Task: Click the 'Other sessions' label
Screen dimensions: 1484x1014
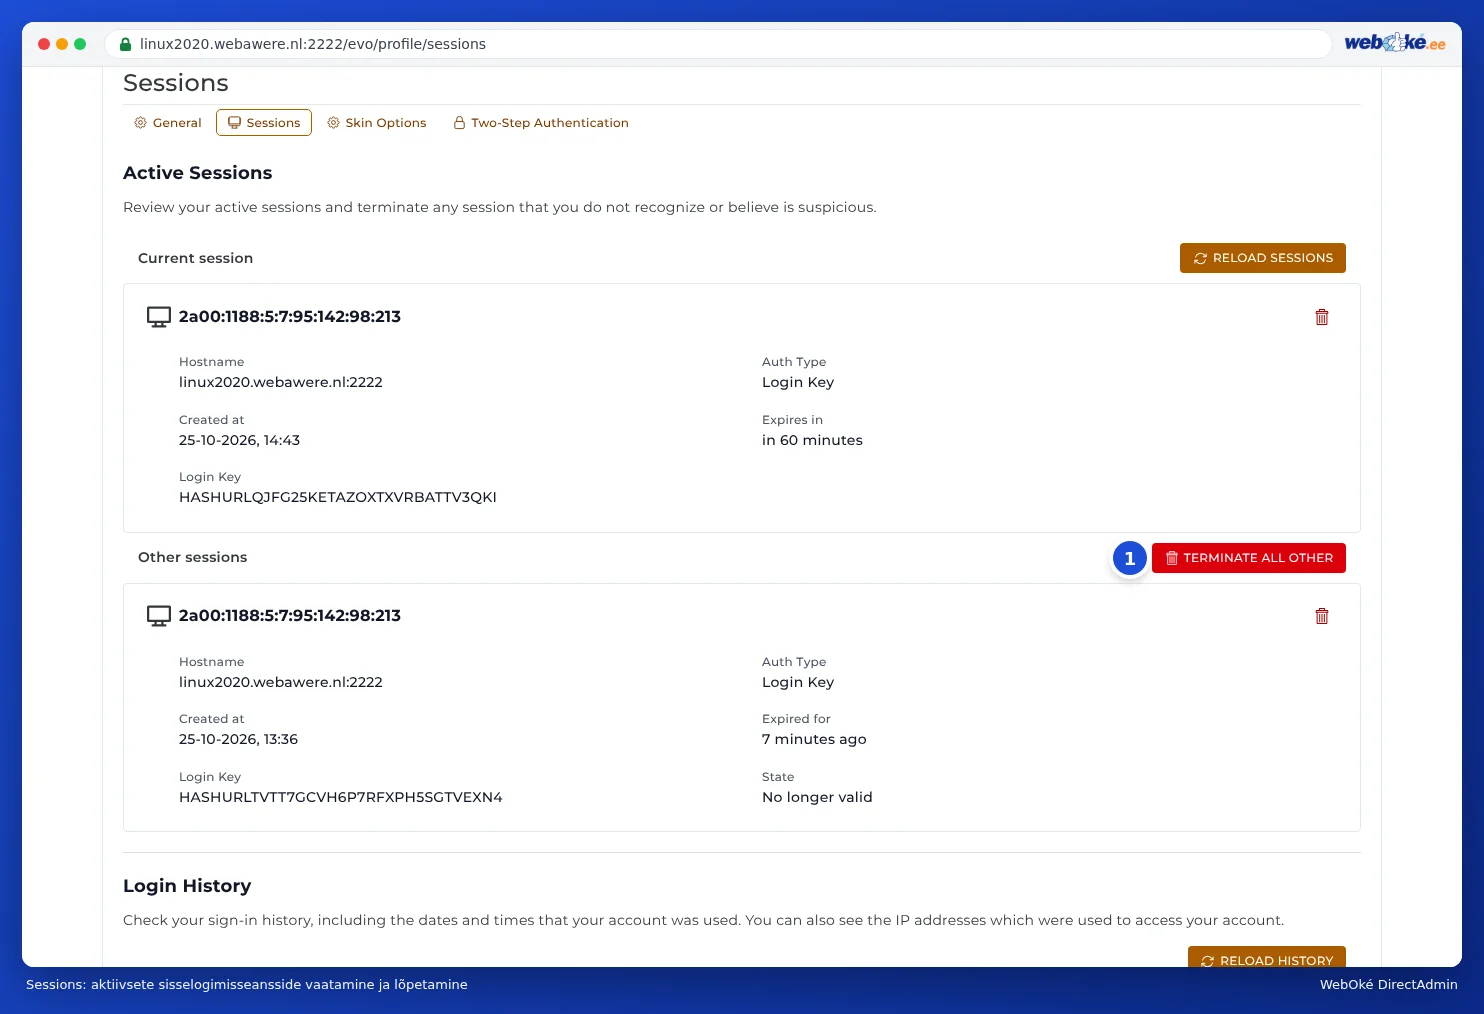Action: coord(193,557)
